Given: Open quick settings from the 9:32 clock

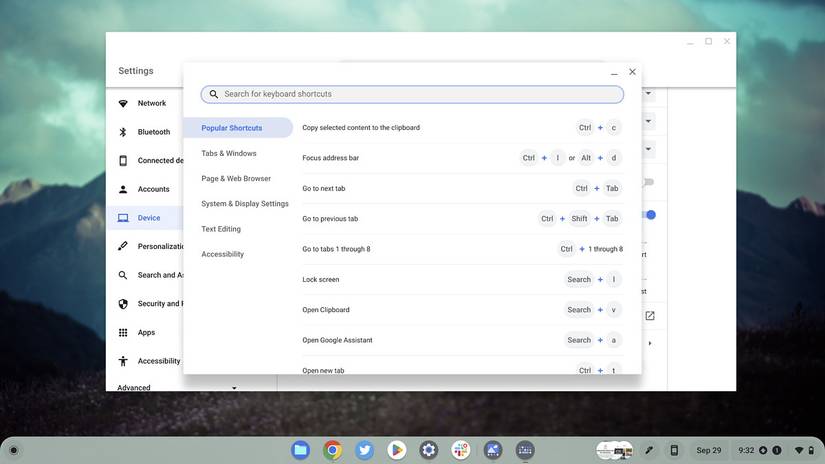Looking at the screenshot, I should [746, 450].
